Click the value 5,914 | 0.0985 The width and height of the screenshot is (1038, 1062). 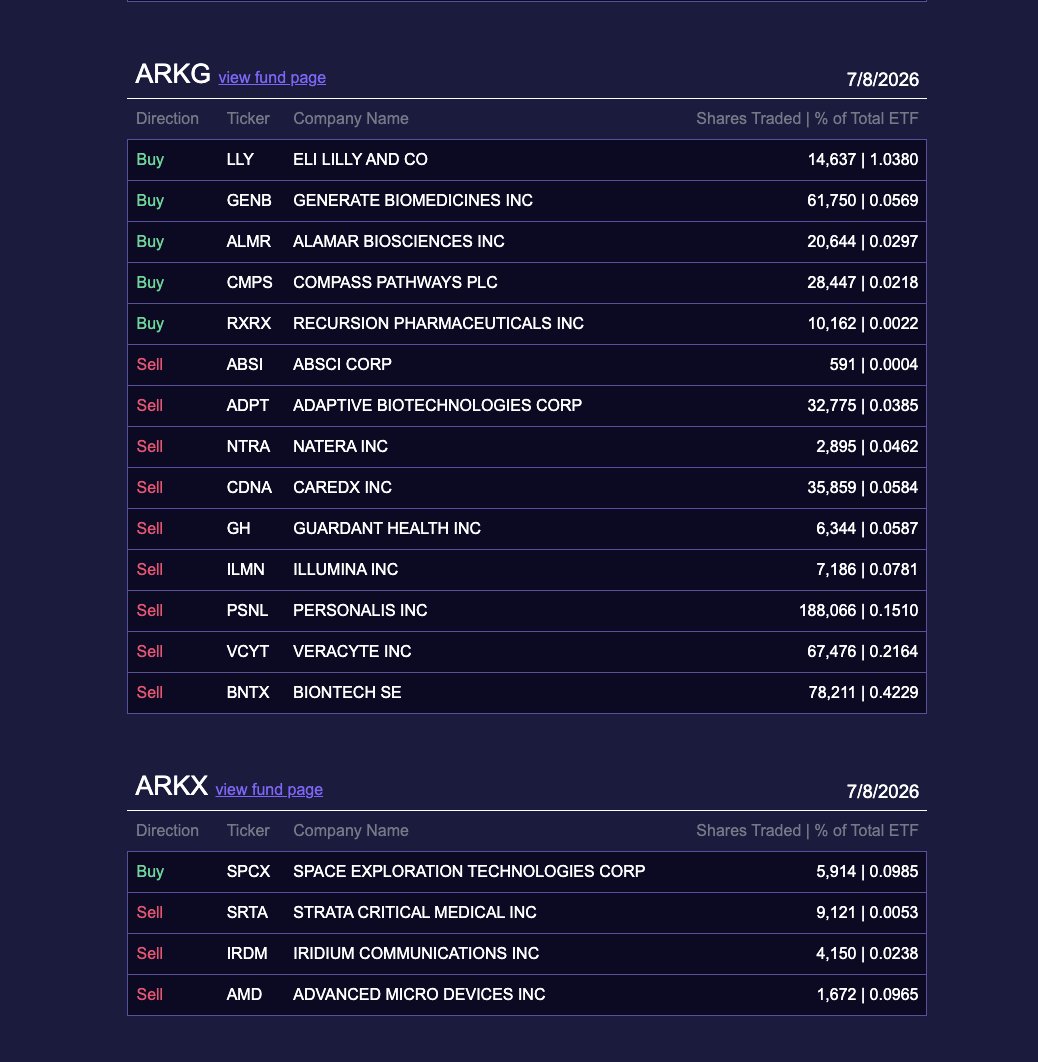click(867, 872)
